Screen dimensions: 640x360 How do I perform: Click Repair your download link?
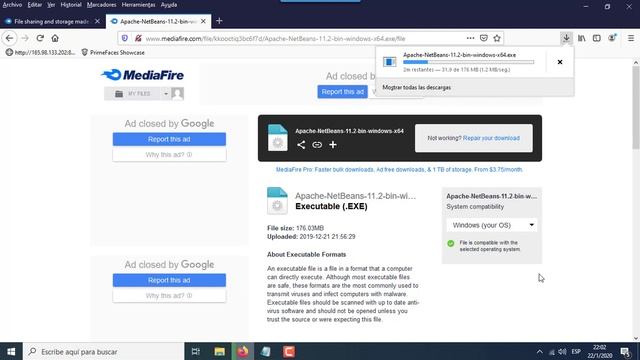491,138
